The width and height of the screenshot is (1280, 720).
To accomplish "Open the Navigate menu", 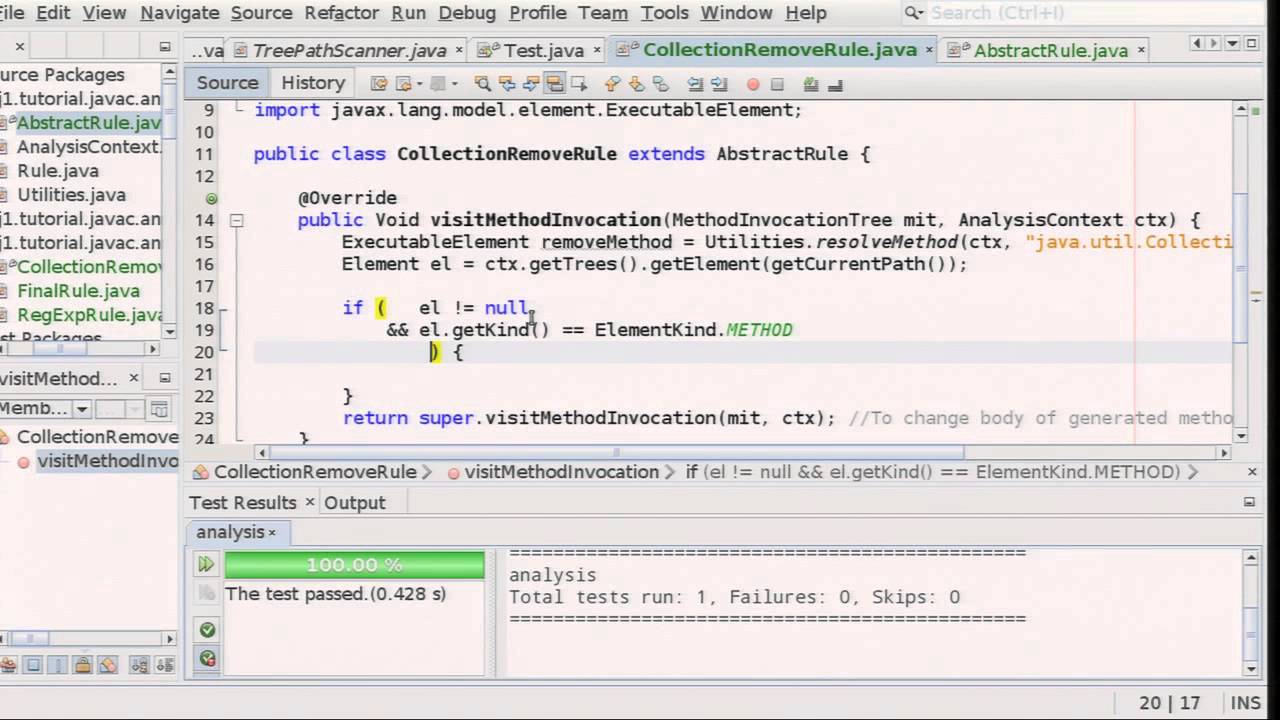I will tap(180, 13).
